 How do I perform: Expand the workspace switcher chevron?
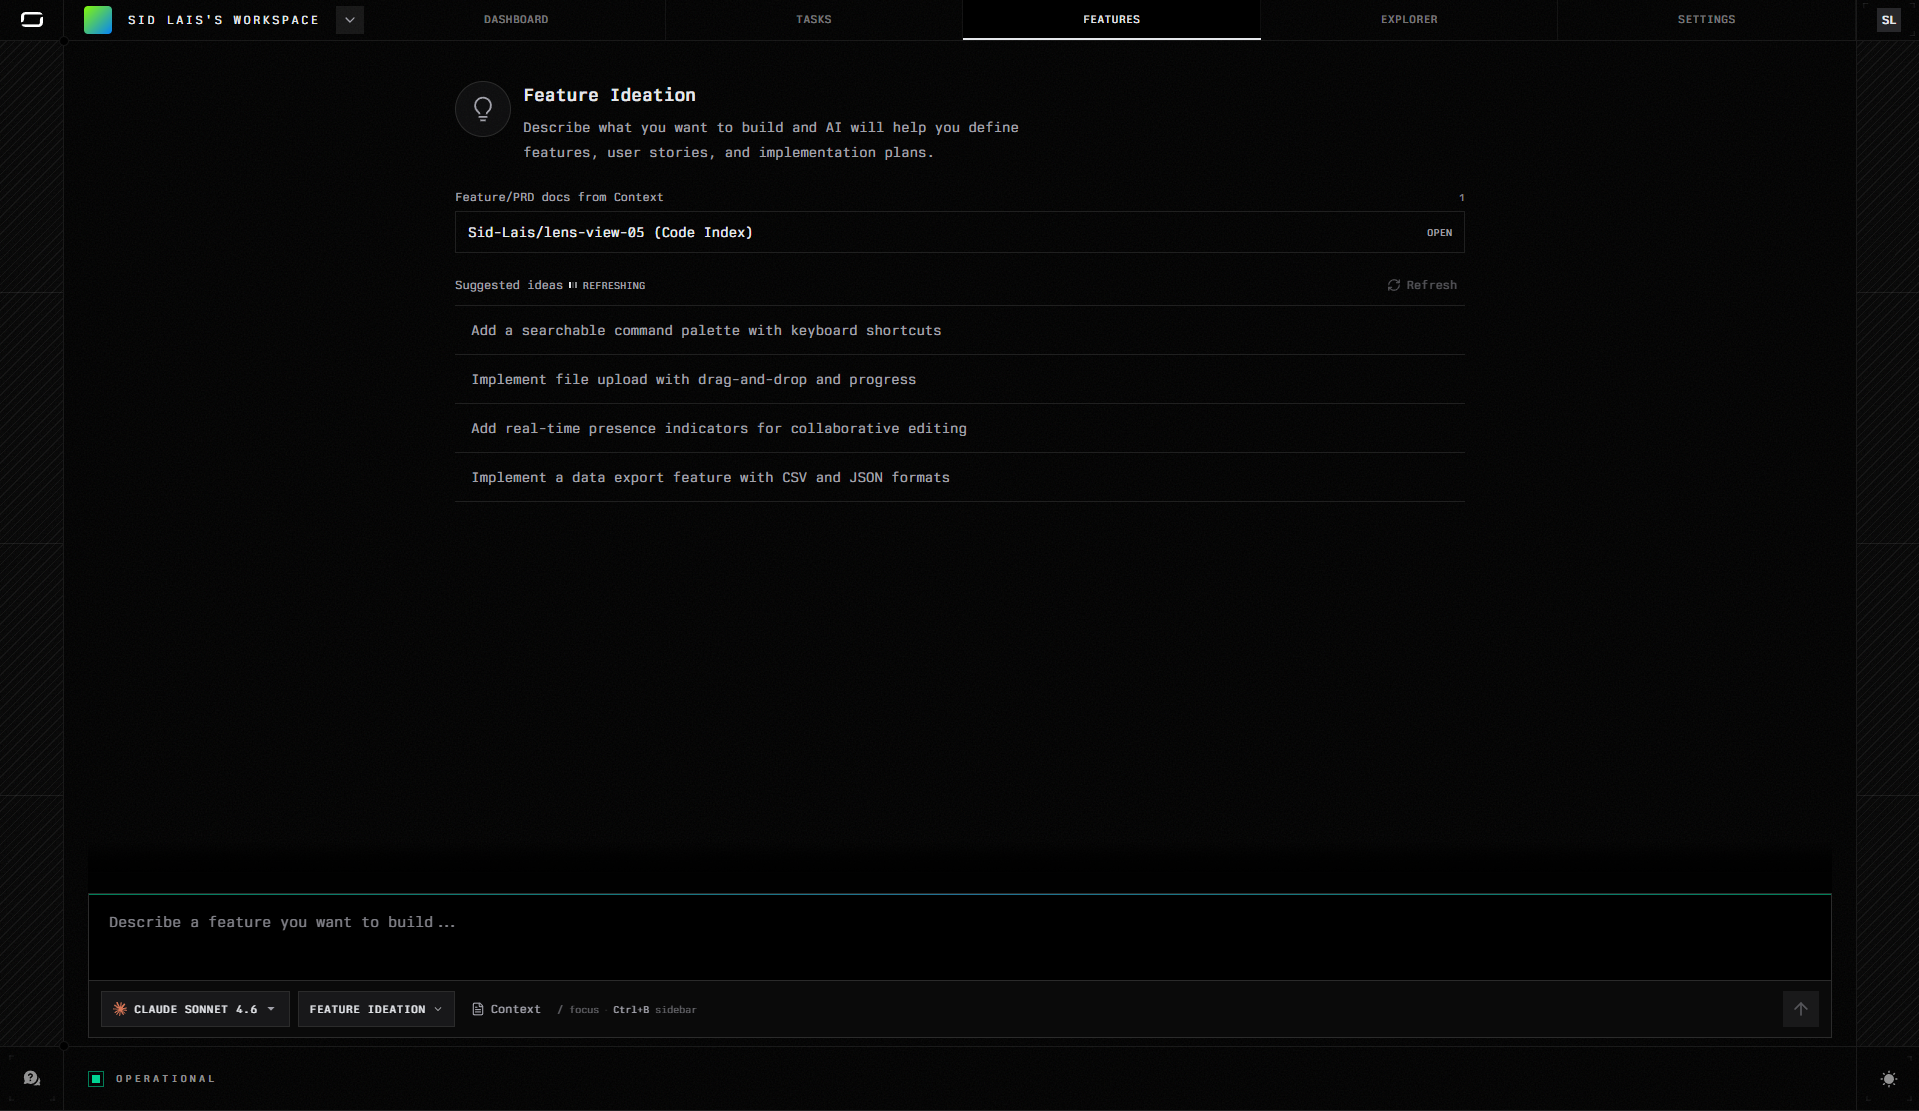[x=350, y=20]
